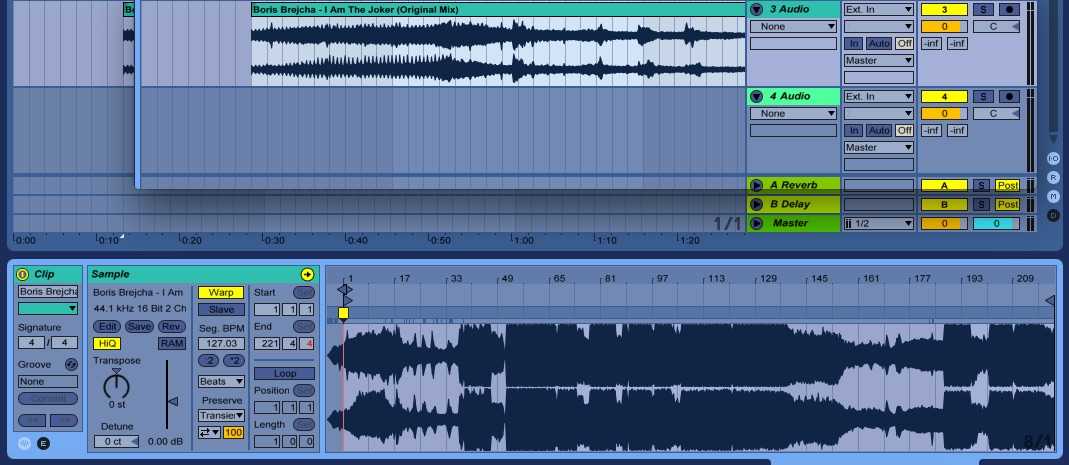Enable the RAM mode switch

point(172,344)
